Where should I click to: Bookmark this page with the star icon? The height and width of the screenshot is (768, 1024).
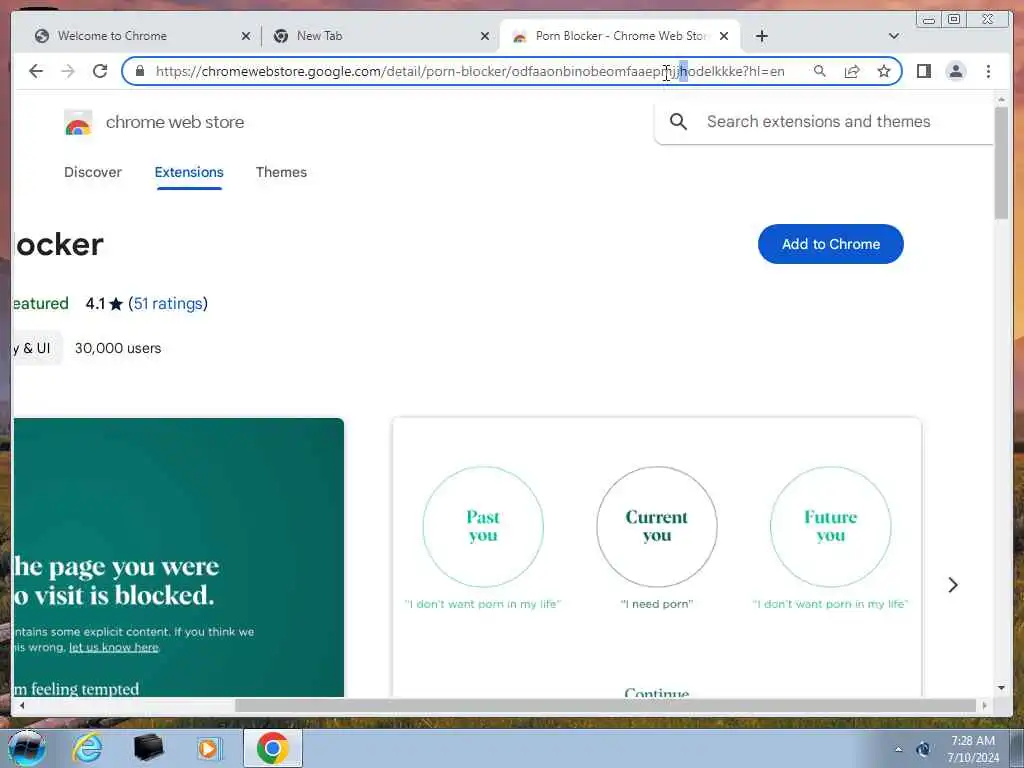[884, 71]
